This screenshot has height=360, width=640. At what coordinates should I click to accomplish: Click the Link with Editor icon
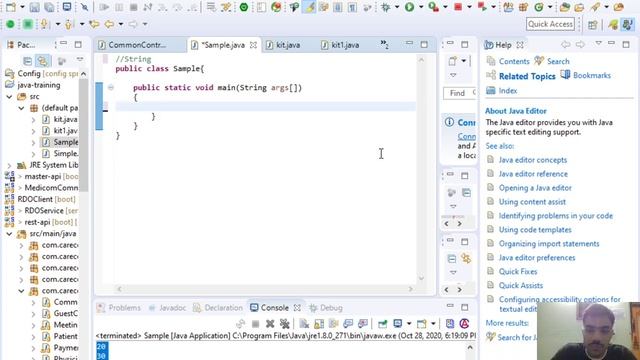tap(42, 61)
